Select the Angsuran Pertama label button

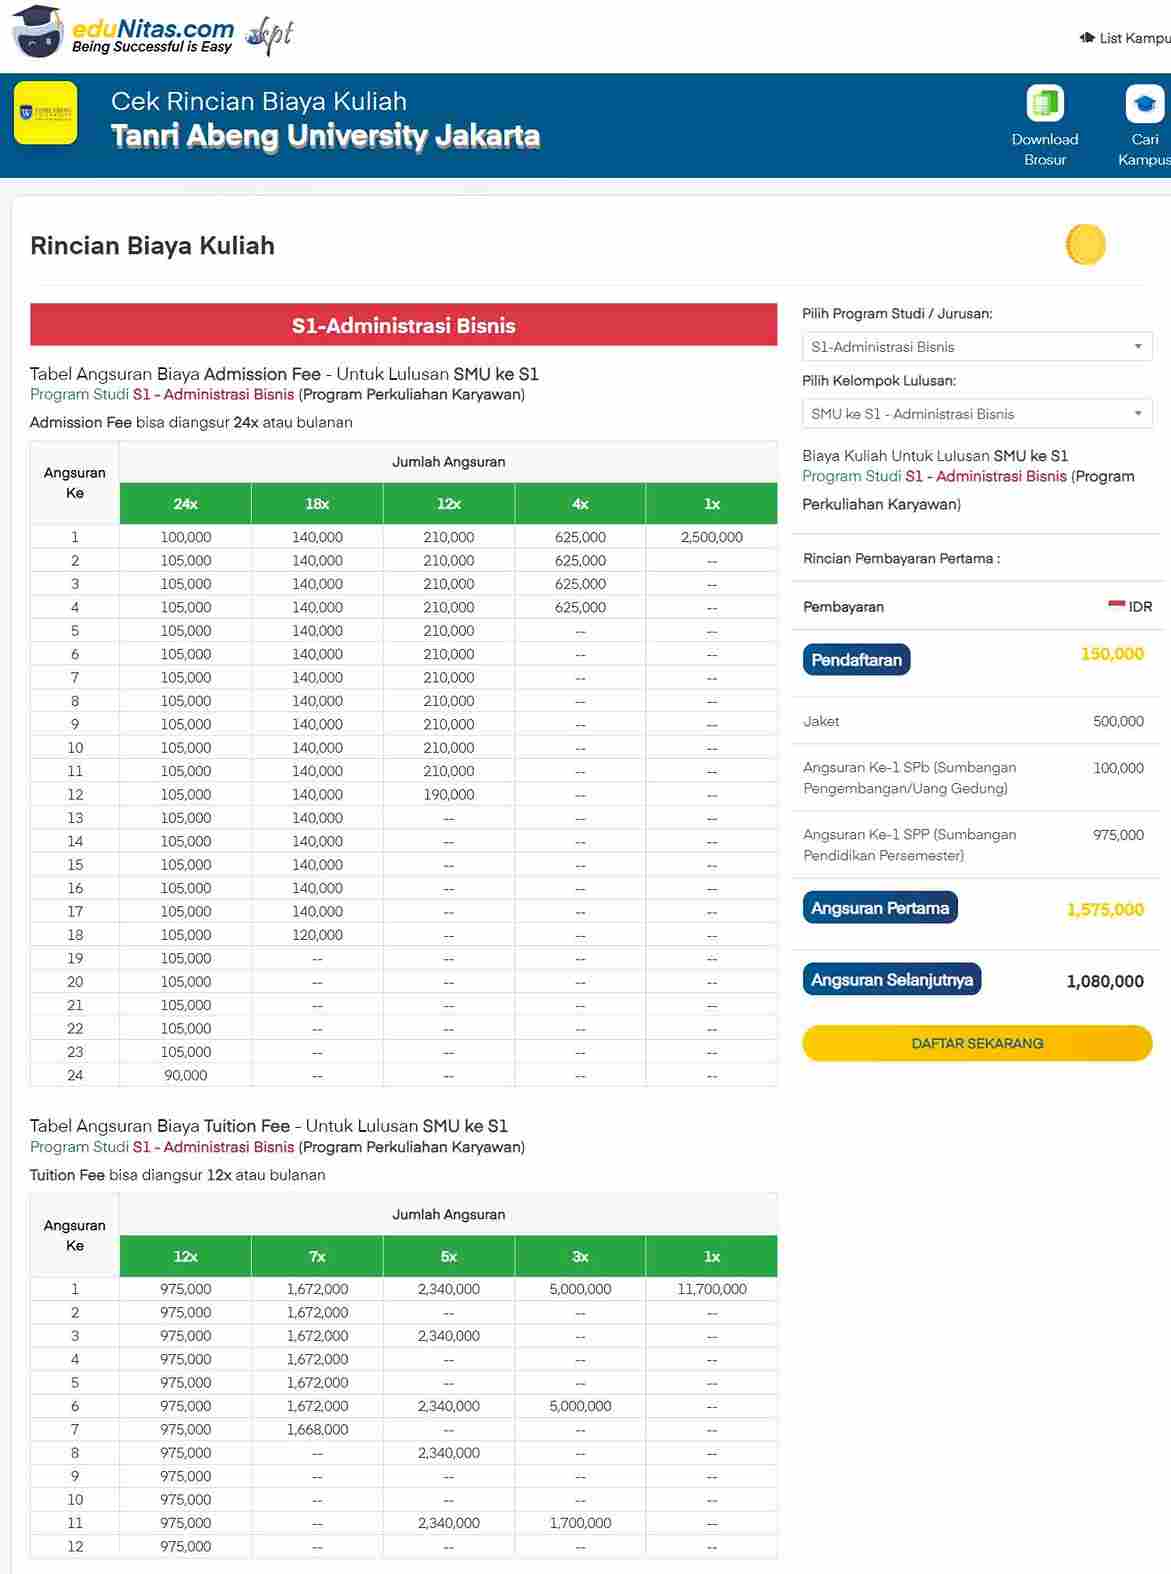[880, 908]
